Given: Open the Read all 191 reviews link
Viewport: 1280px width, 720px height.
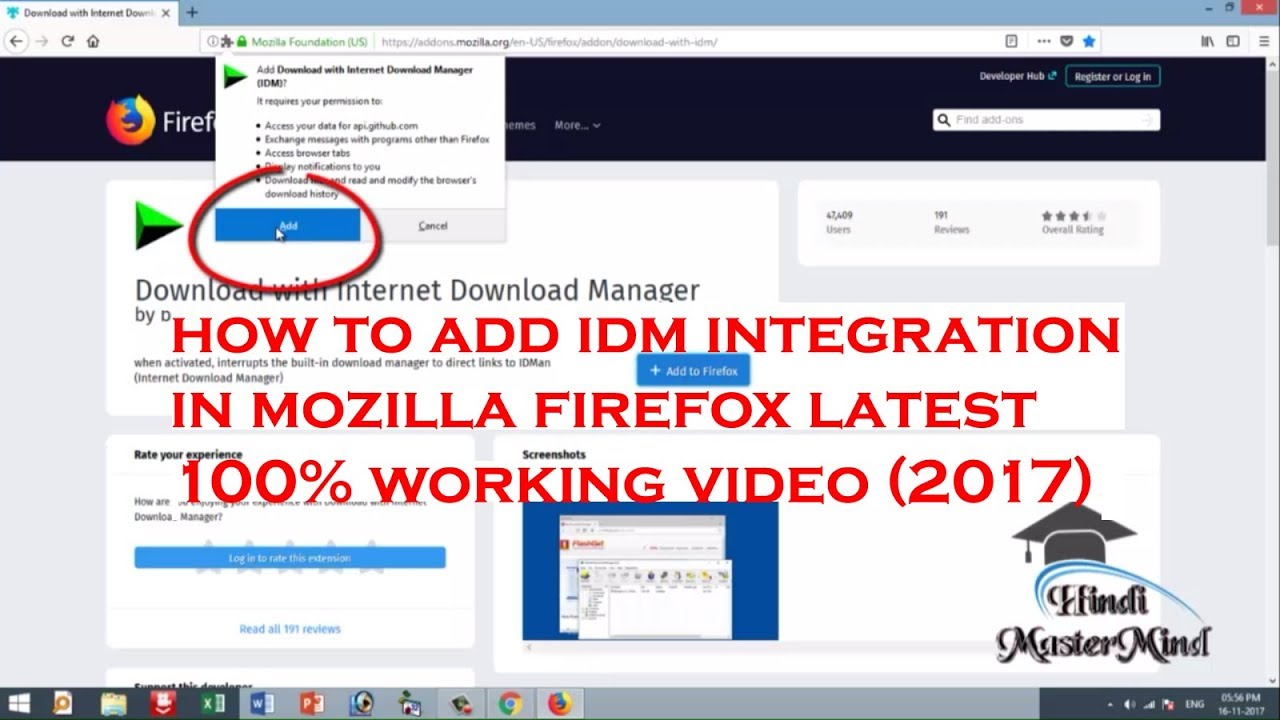Looking at the screenshot, I should coord(290,629).
